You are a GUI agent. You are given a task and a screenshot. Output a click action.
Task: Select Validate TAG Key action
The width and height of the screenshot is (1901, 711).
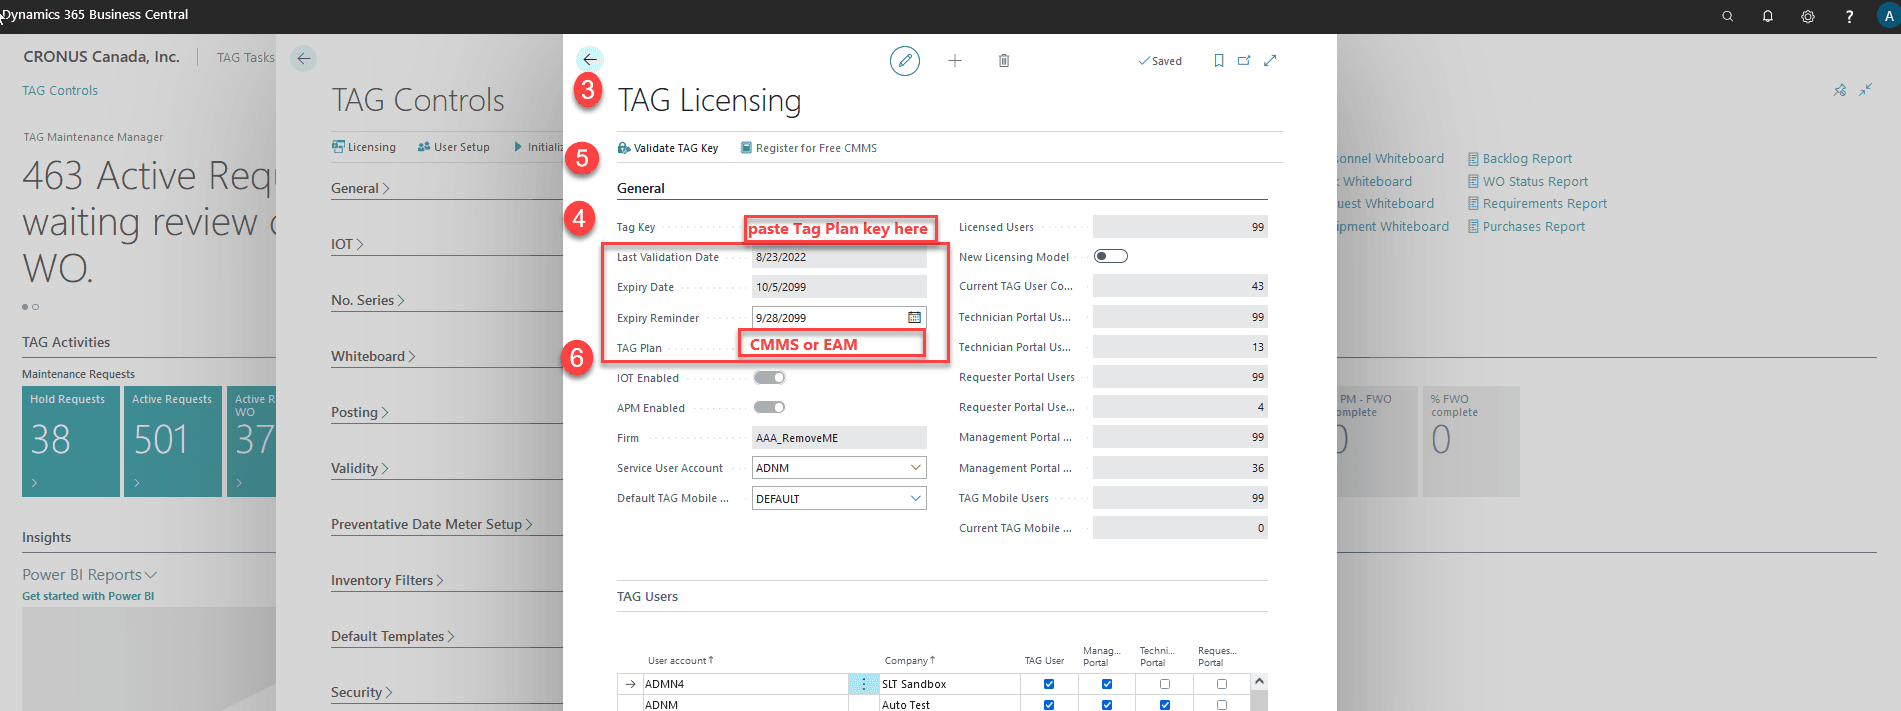[x=668, y=148]
